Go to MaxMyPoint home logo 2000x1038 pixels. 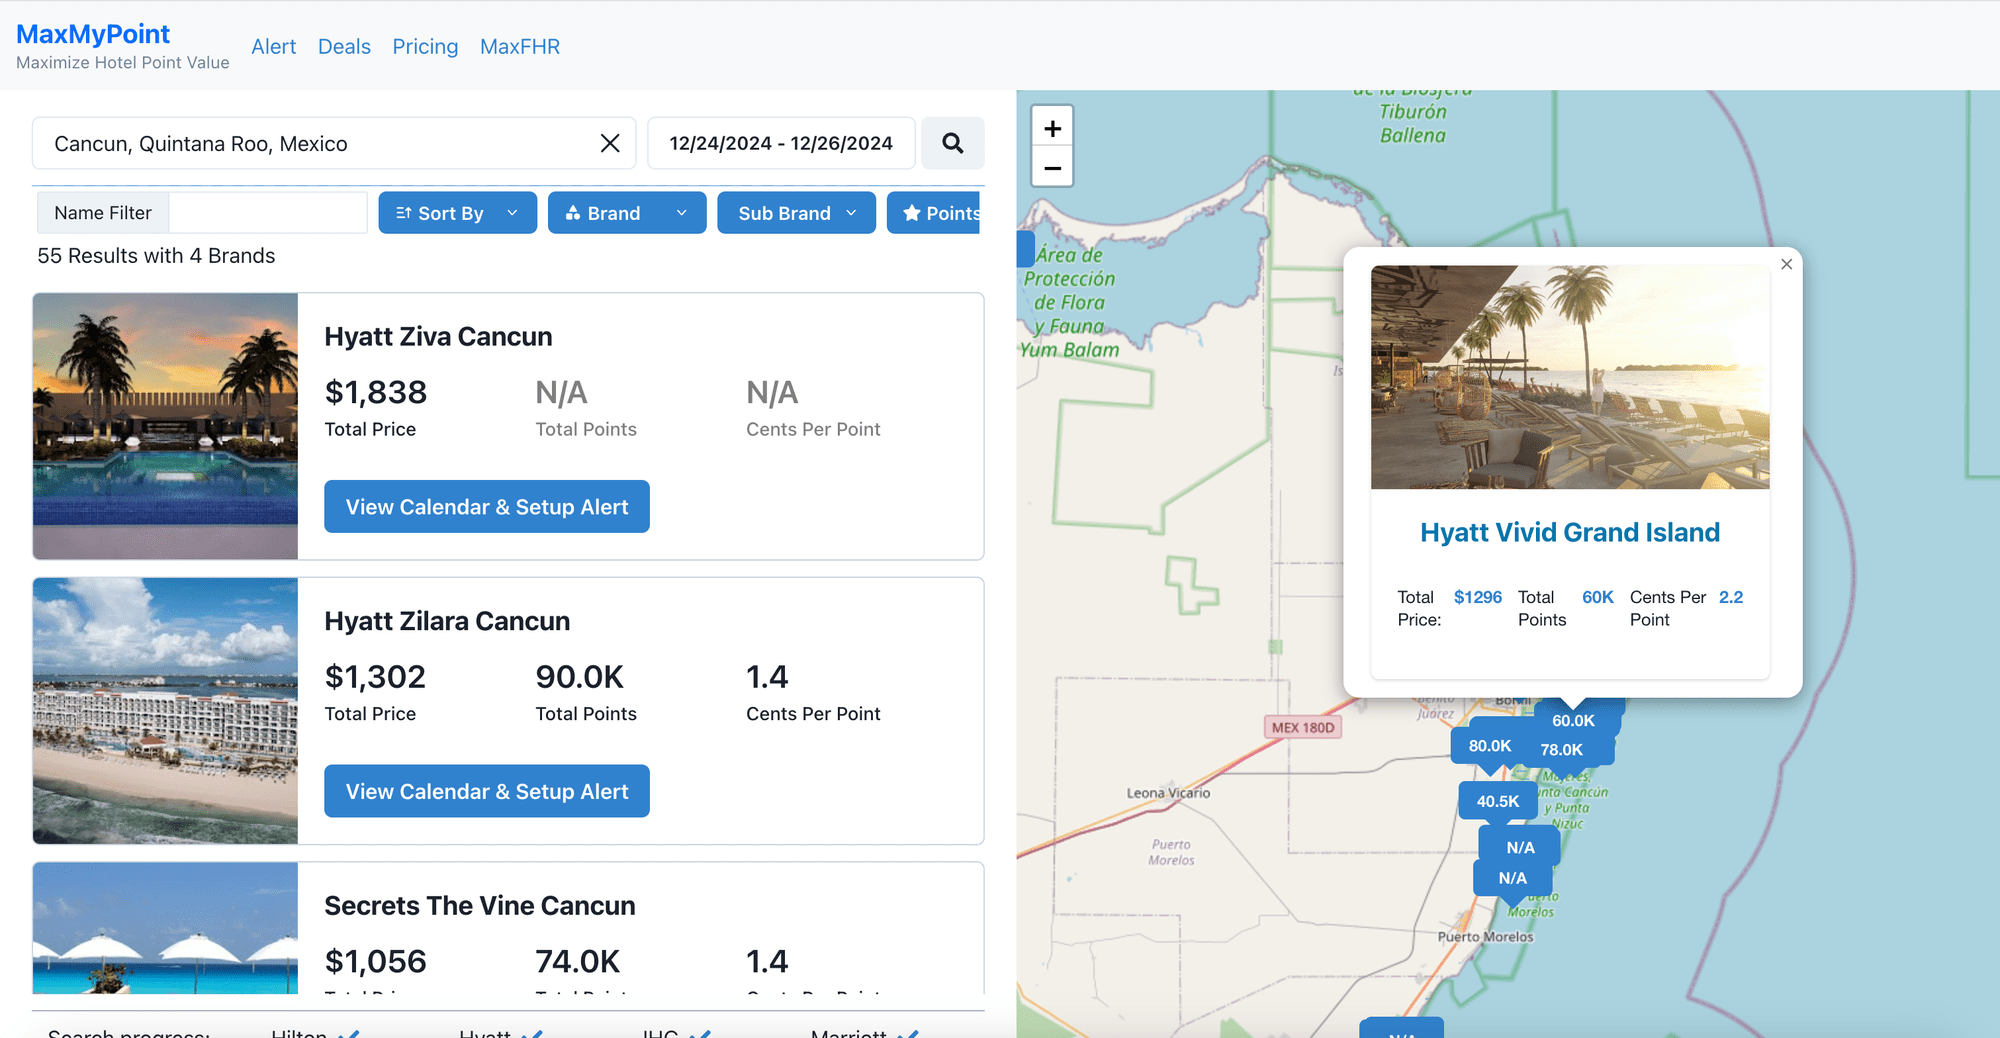[x=93, y=34]
